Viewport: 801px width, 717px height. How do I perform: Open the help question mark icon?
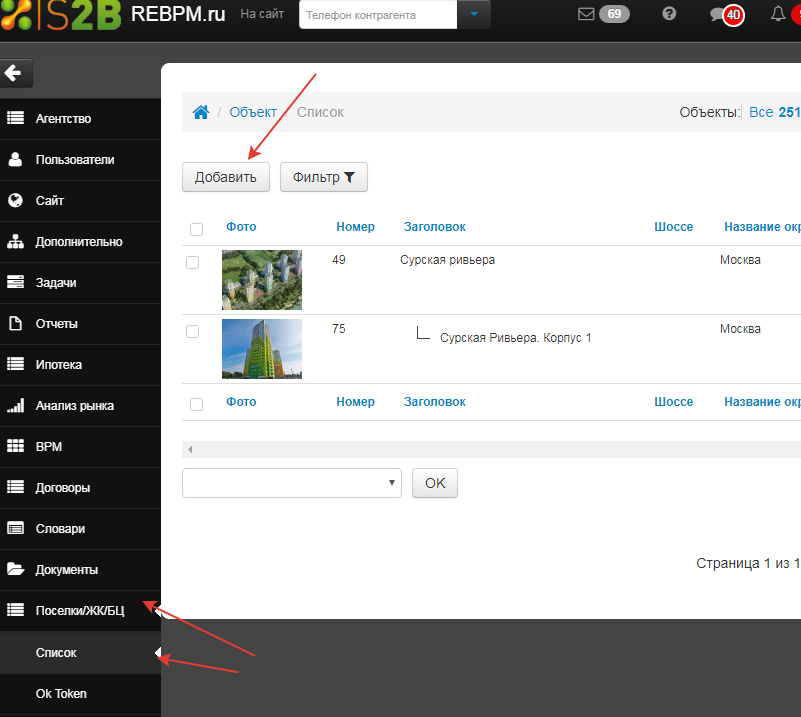(x=669, y=14)
